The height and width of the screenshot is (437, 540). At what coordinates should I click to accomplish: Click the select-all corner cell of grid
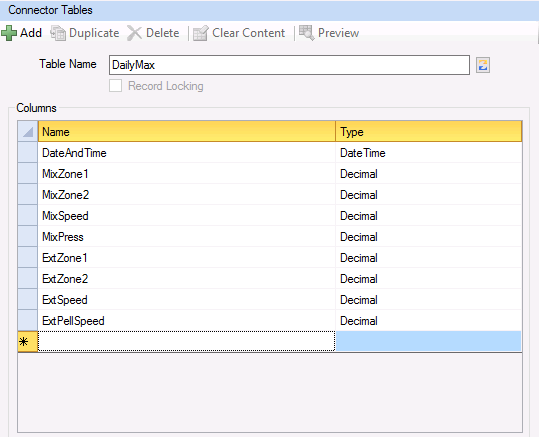pyautogui.click(x=28, y=131)
